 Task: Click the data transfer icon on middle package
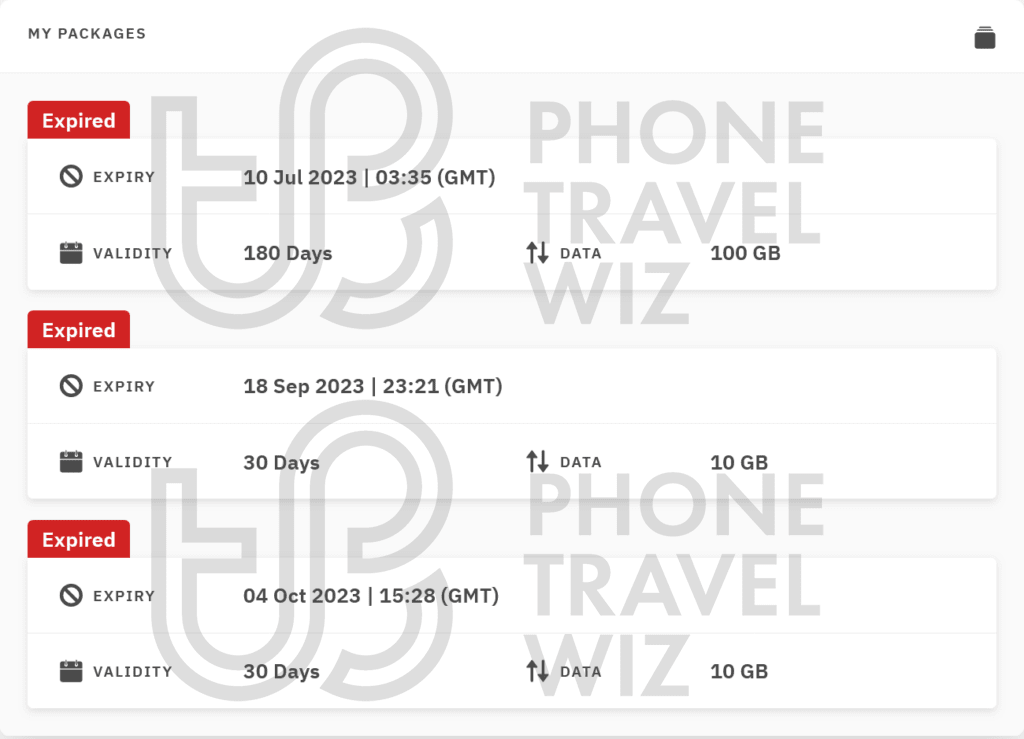coord(537,462)
